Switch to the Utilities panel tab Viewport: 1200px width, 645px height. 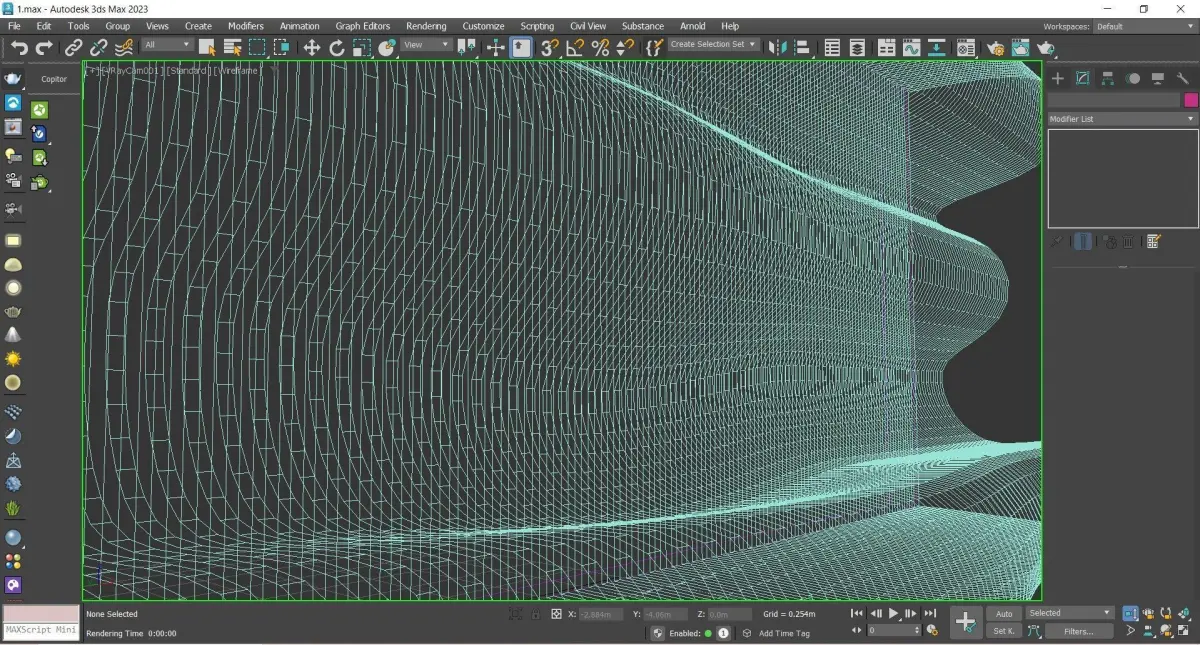1183,78
